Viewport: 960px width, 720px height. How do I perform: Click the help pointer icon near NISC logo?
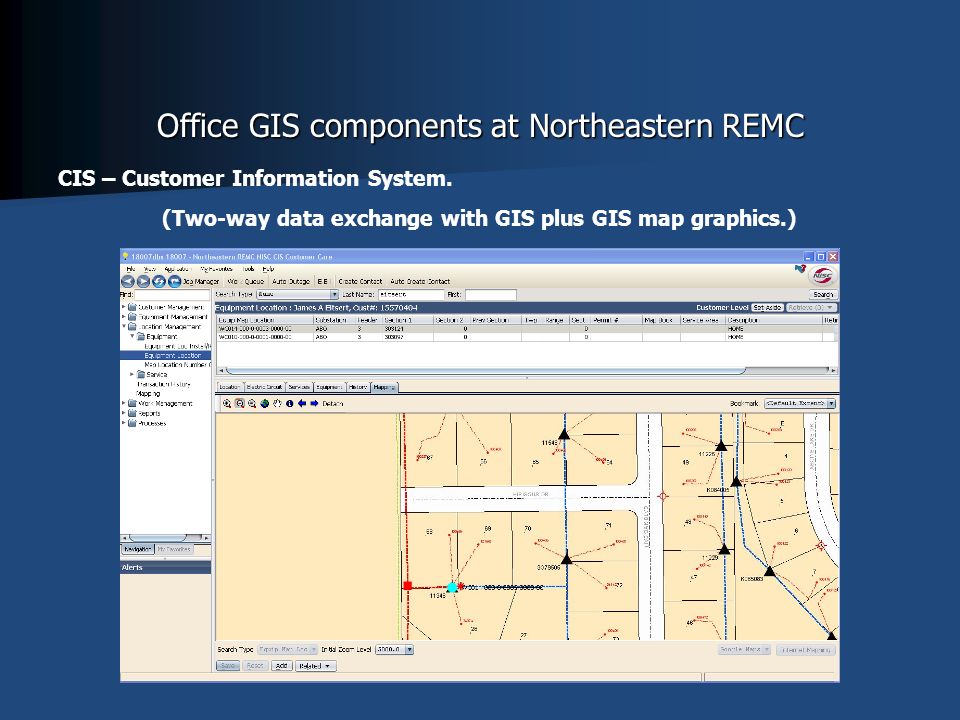pos(800,268)
